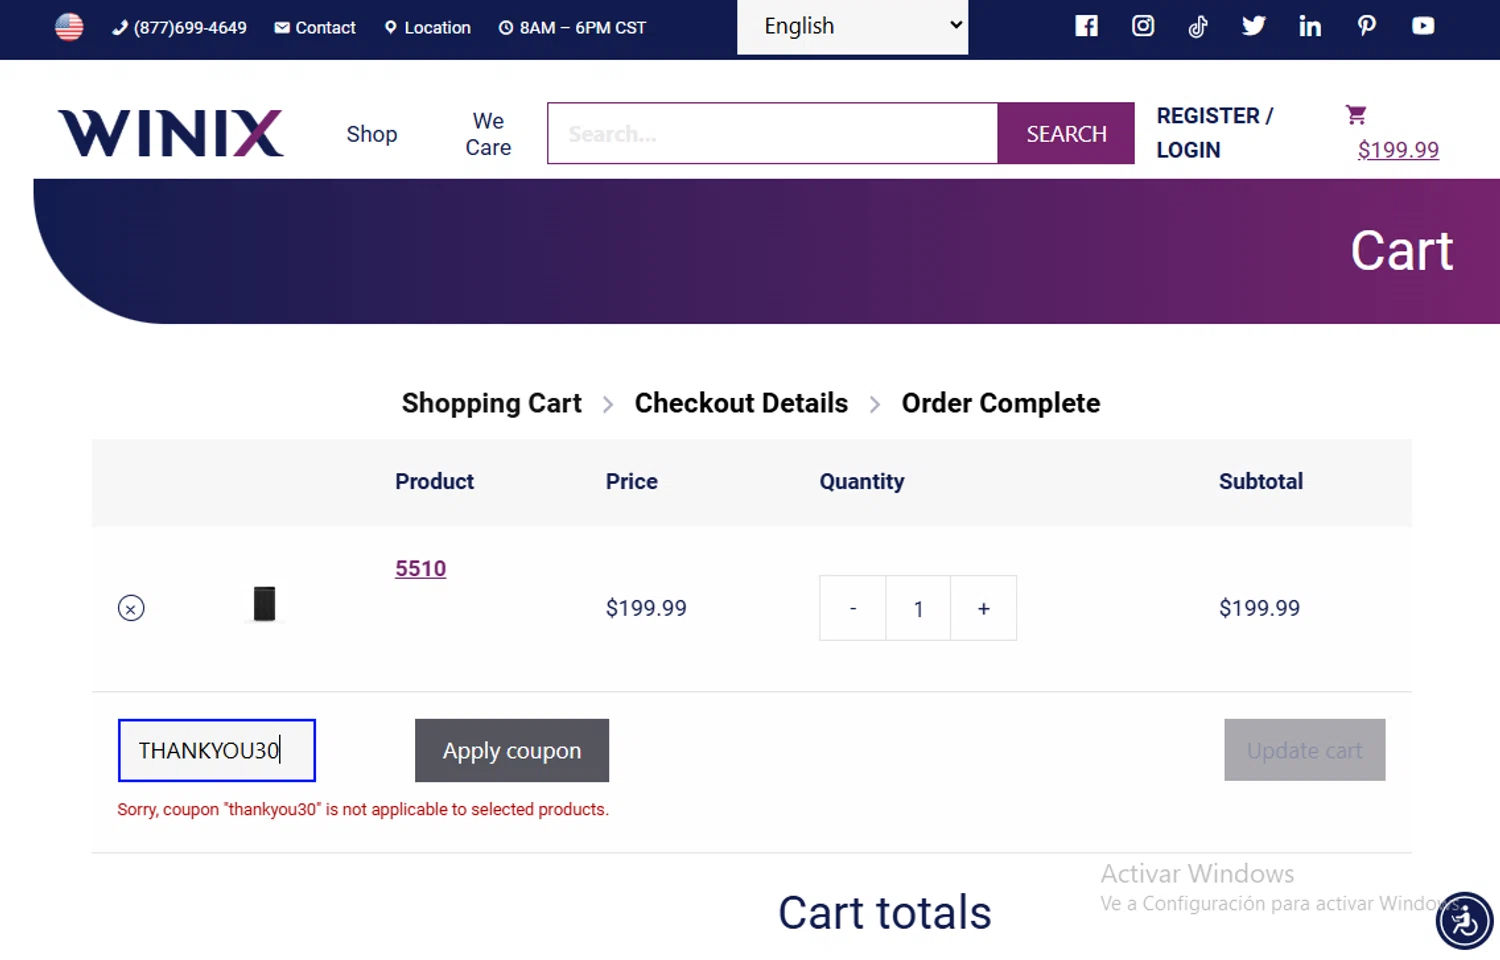The image size is (1500, 960).
Task: Click the Subtotal column header
Action: coord(1261,482)
